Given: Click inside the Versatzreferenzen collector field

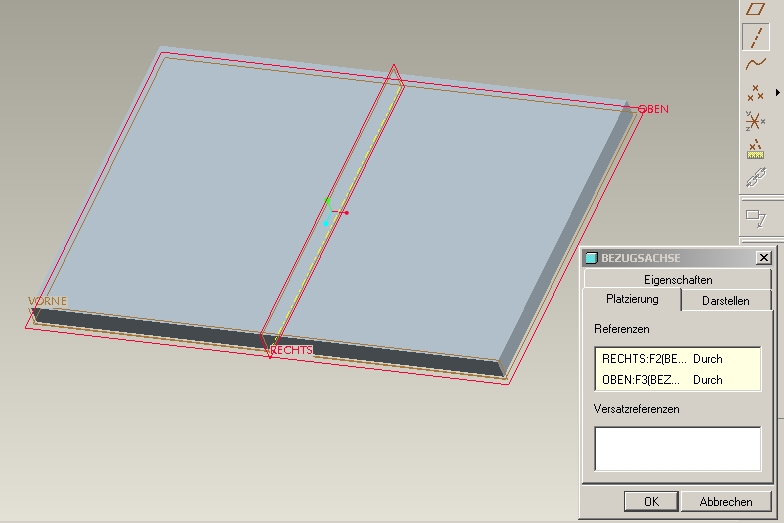Looking at the screenshot, I should [678, 448].
